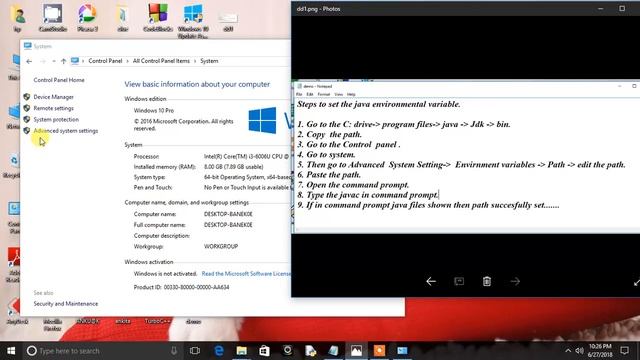Open clock showing 10:26 PM
This screenshot has height=360, width=640.
[x=600, y=351]
